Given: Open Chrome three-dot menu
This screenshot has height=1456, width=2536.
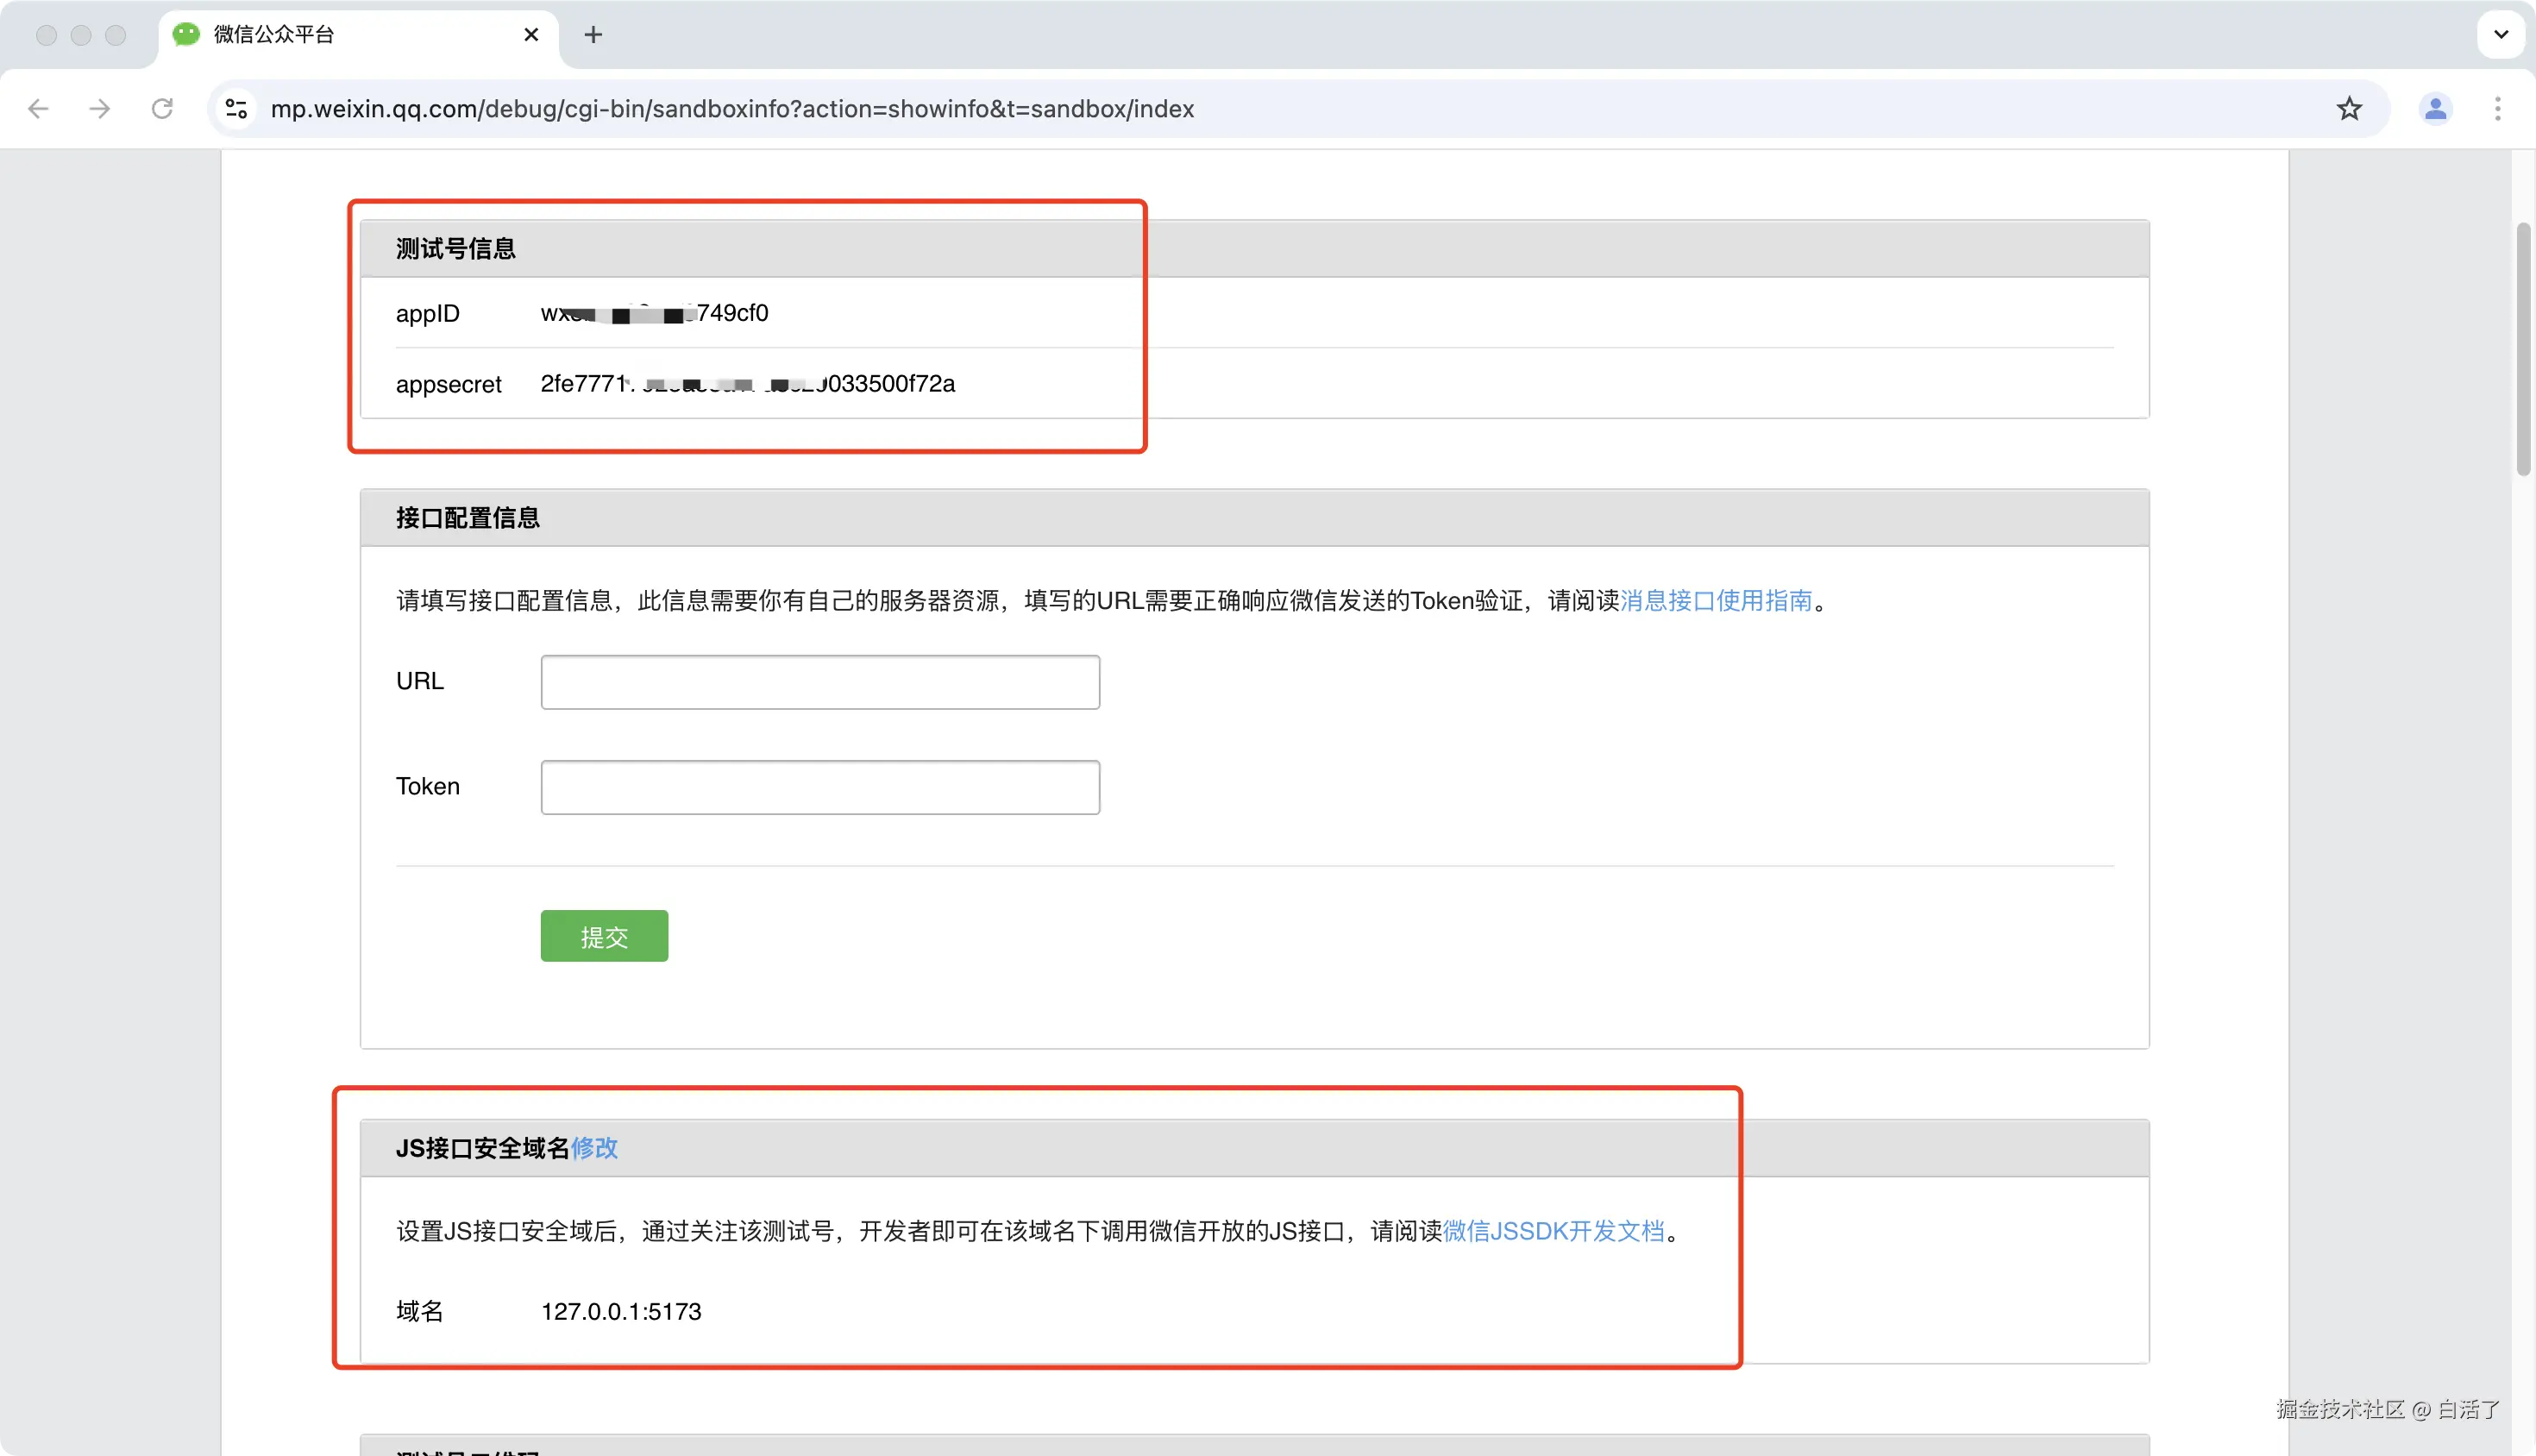Looking at the screenshot, I should 2497,108.
